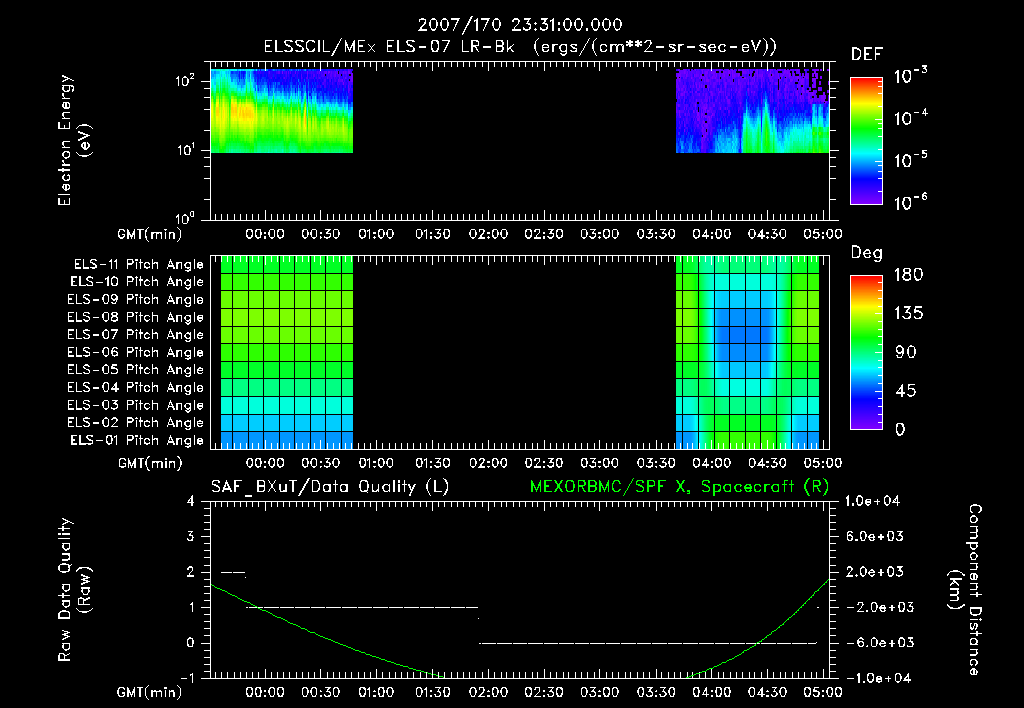
Task: Select the ELS-01 Pitch Angle row label
Action: tap(137, 441)
